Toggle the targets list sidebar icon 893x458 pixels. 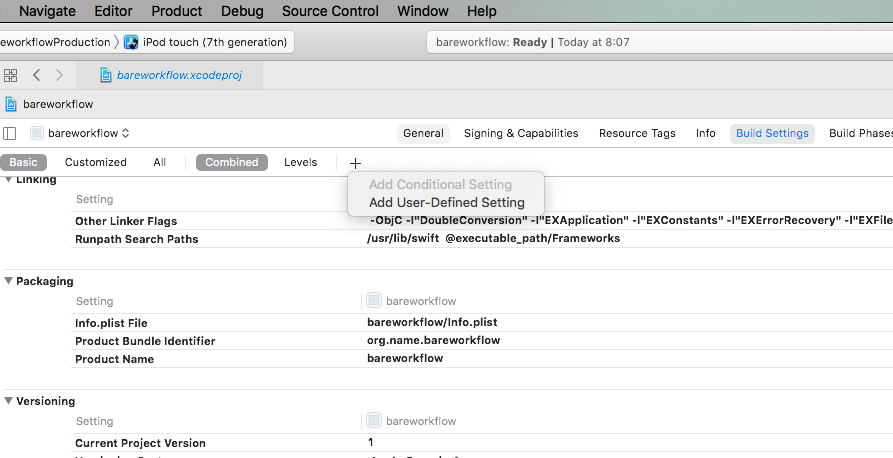coord(10,133)
